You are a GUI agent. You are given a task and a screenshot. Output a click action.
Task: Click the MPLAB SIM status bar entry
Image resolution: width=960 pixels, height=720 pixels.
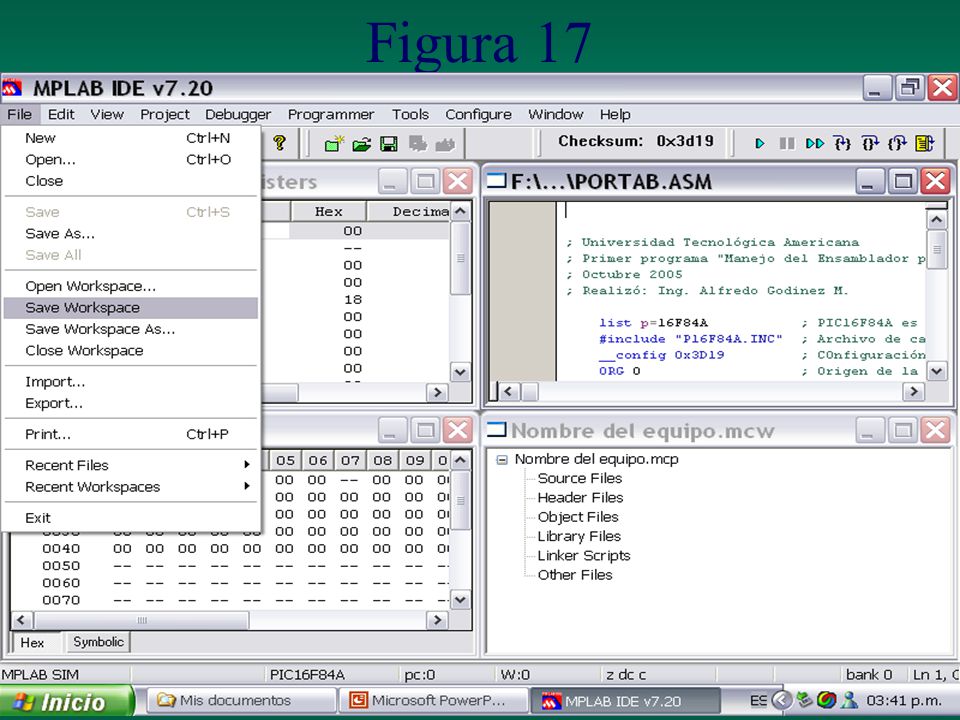point(40,675)
